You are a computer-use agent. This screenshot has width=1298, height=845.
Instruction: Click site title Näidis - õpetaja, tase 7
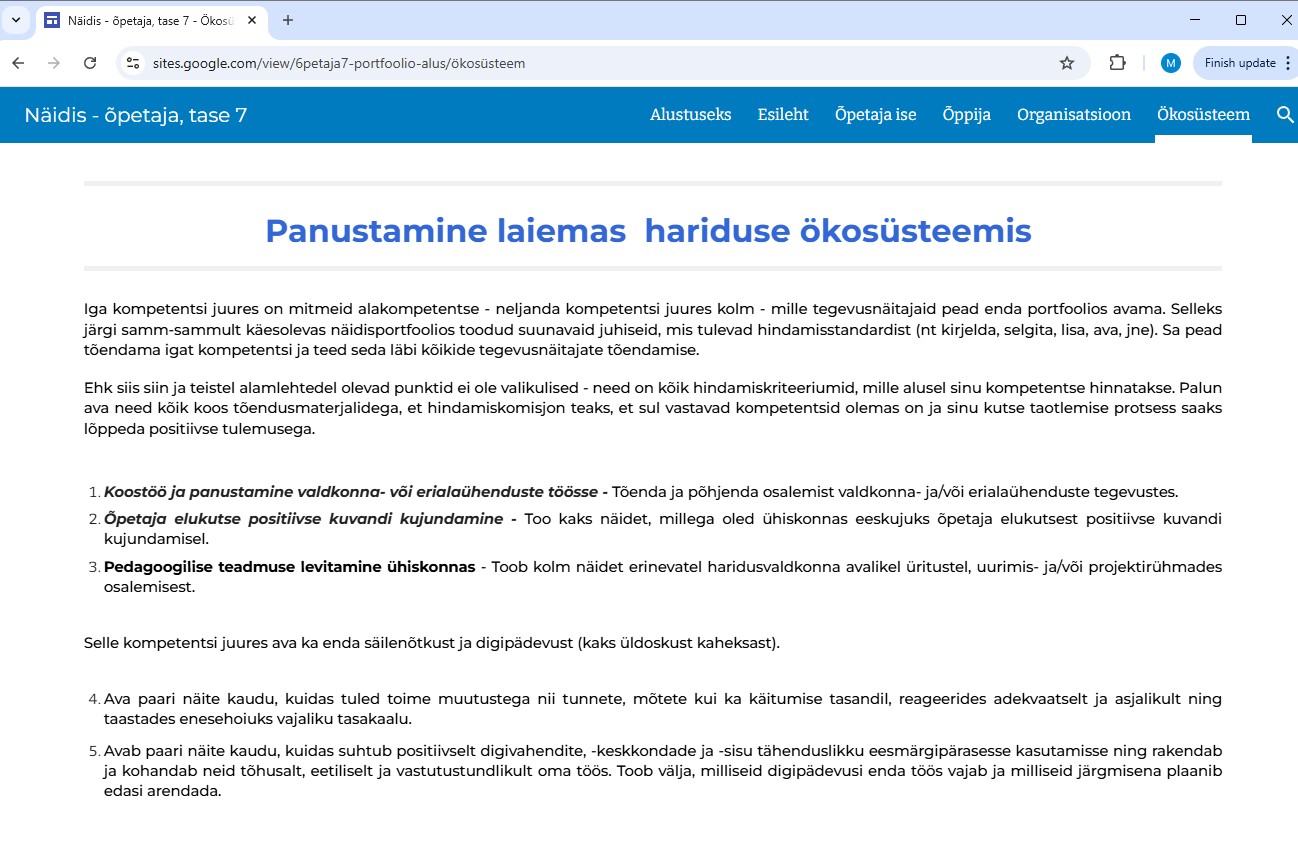point(135,115)
